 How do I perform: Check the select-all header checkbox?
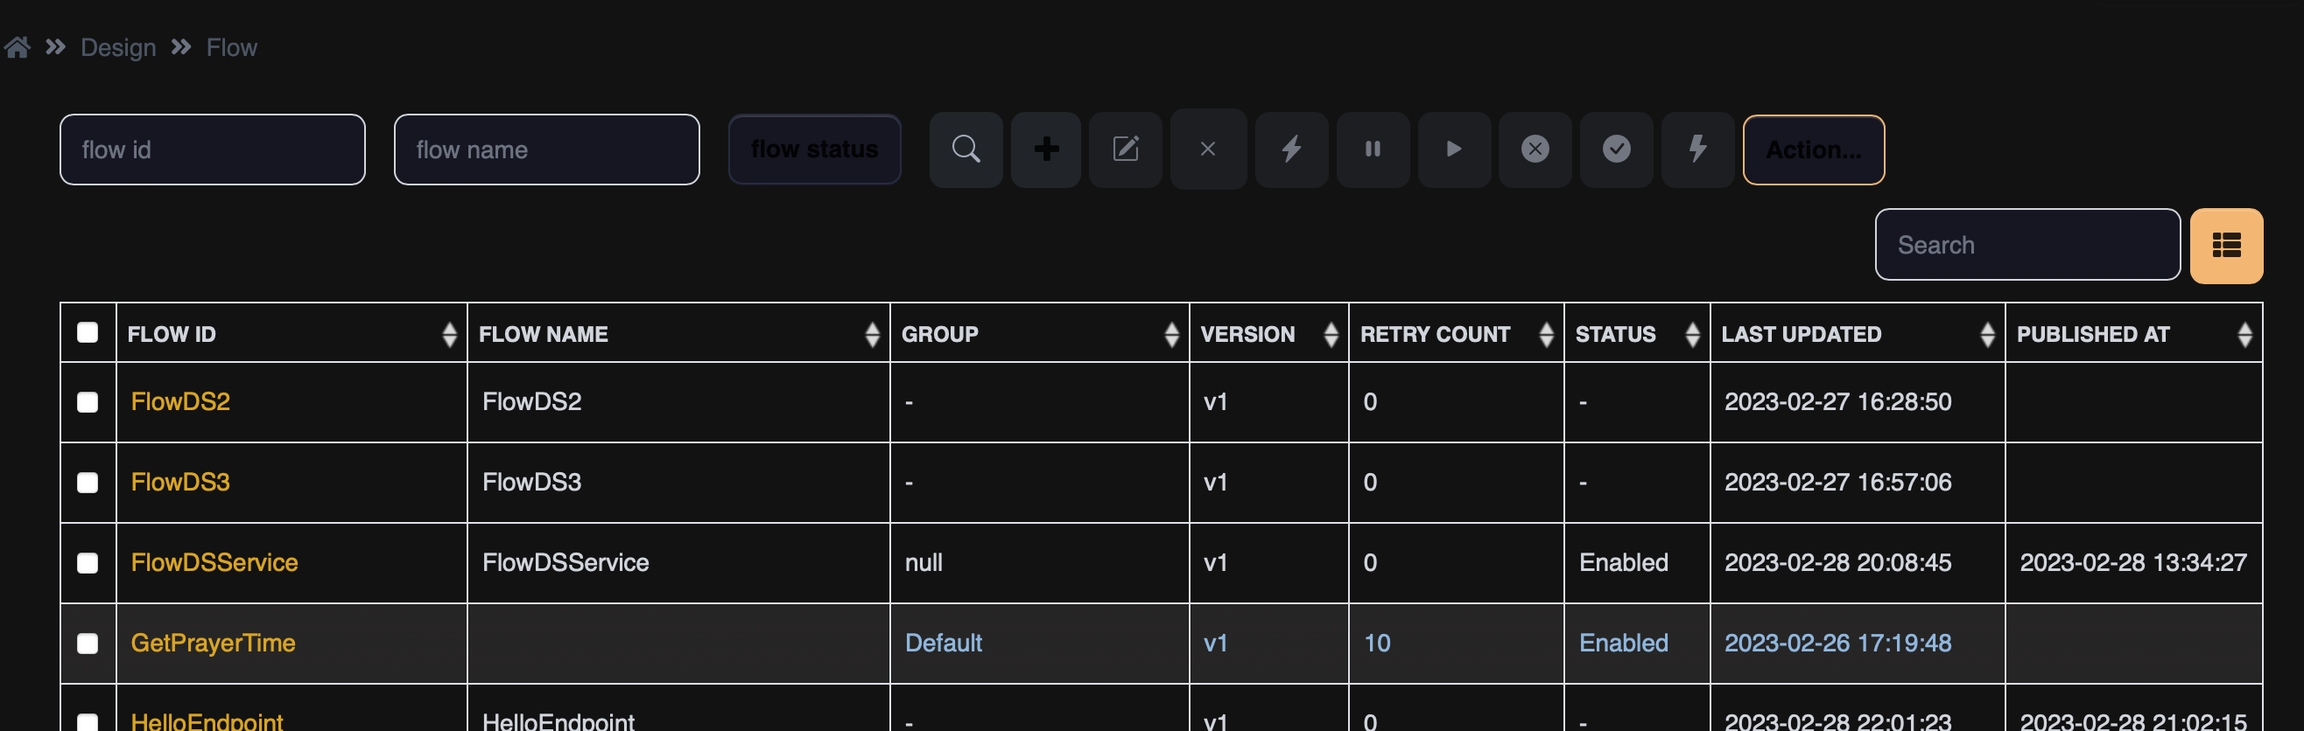88,333
